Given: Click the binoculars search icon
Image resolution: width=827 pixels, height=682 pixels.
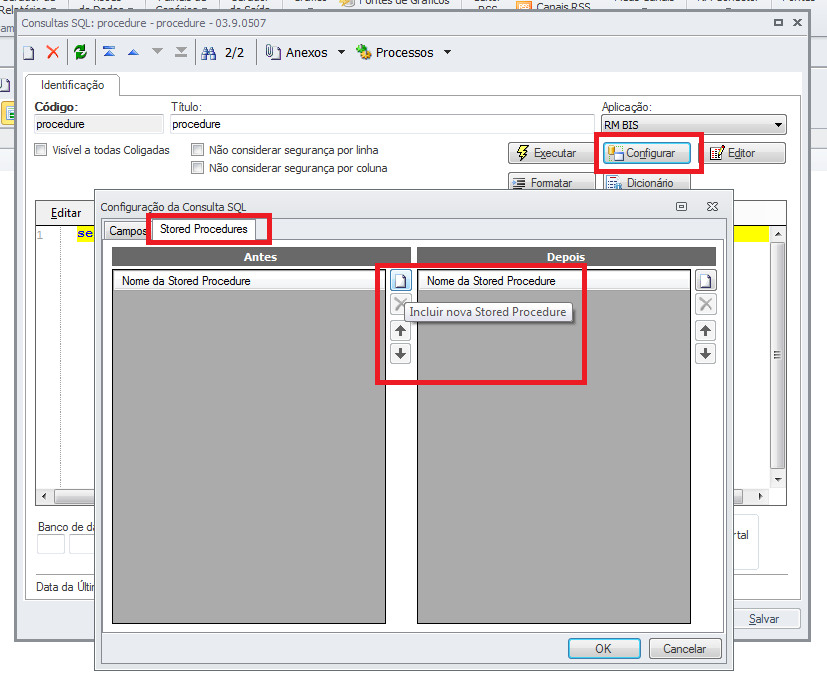Looking at the screenshot, I should (209, 53).
